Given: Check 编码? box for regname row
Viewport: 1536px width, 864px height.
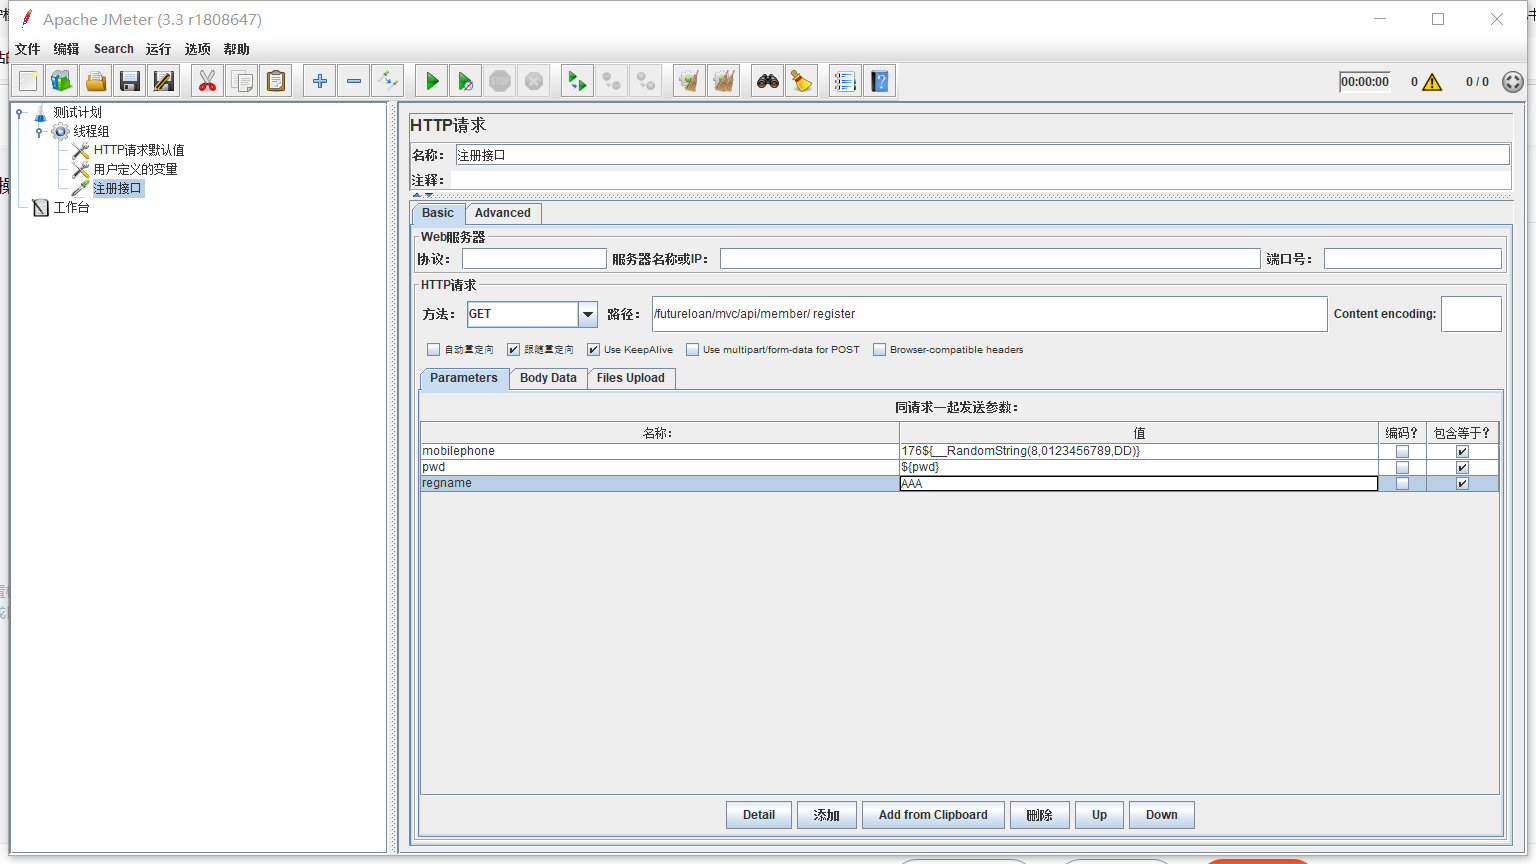Looking at the screenshot, I should point(1402,484).
